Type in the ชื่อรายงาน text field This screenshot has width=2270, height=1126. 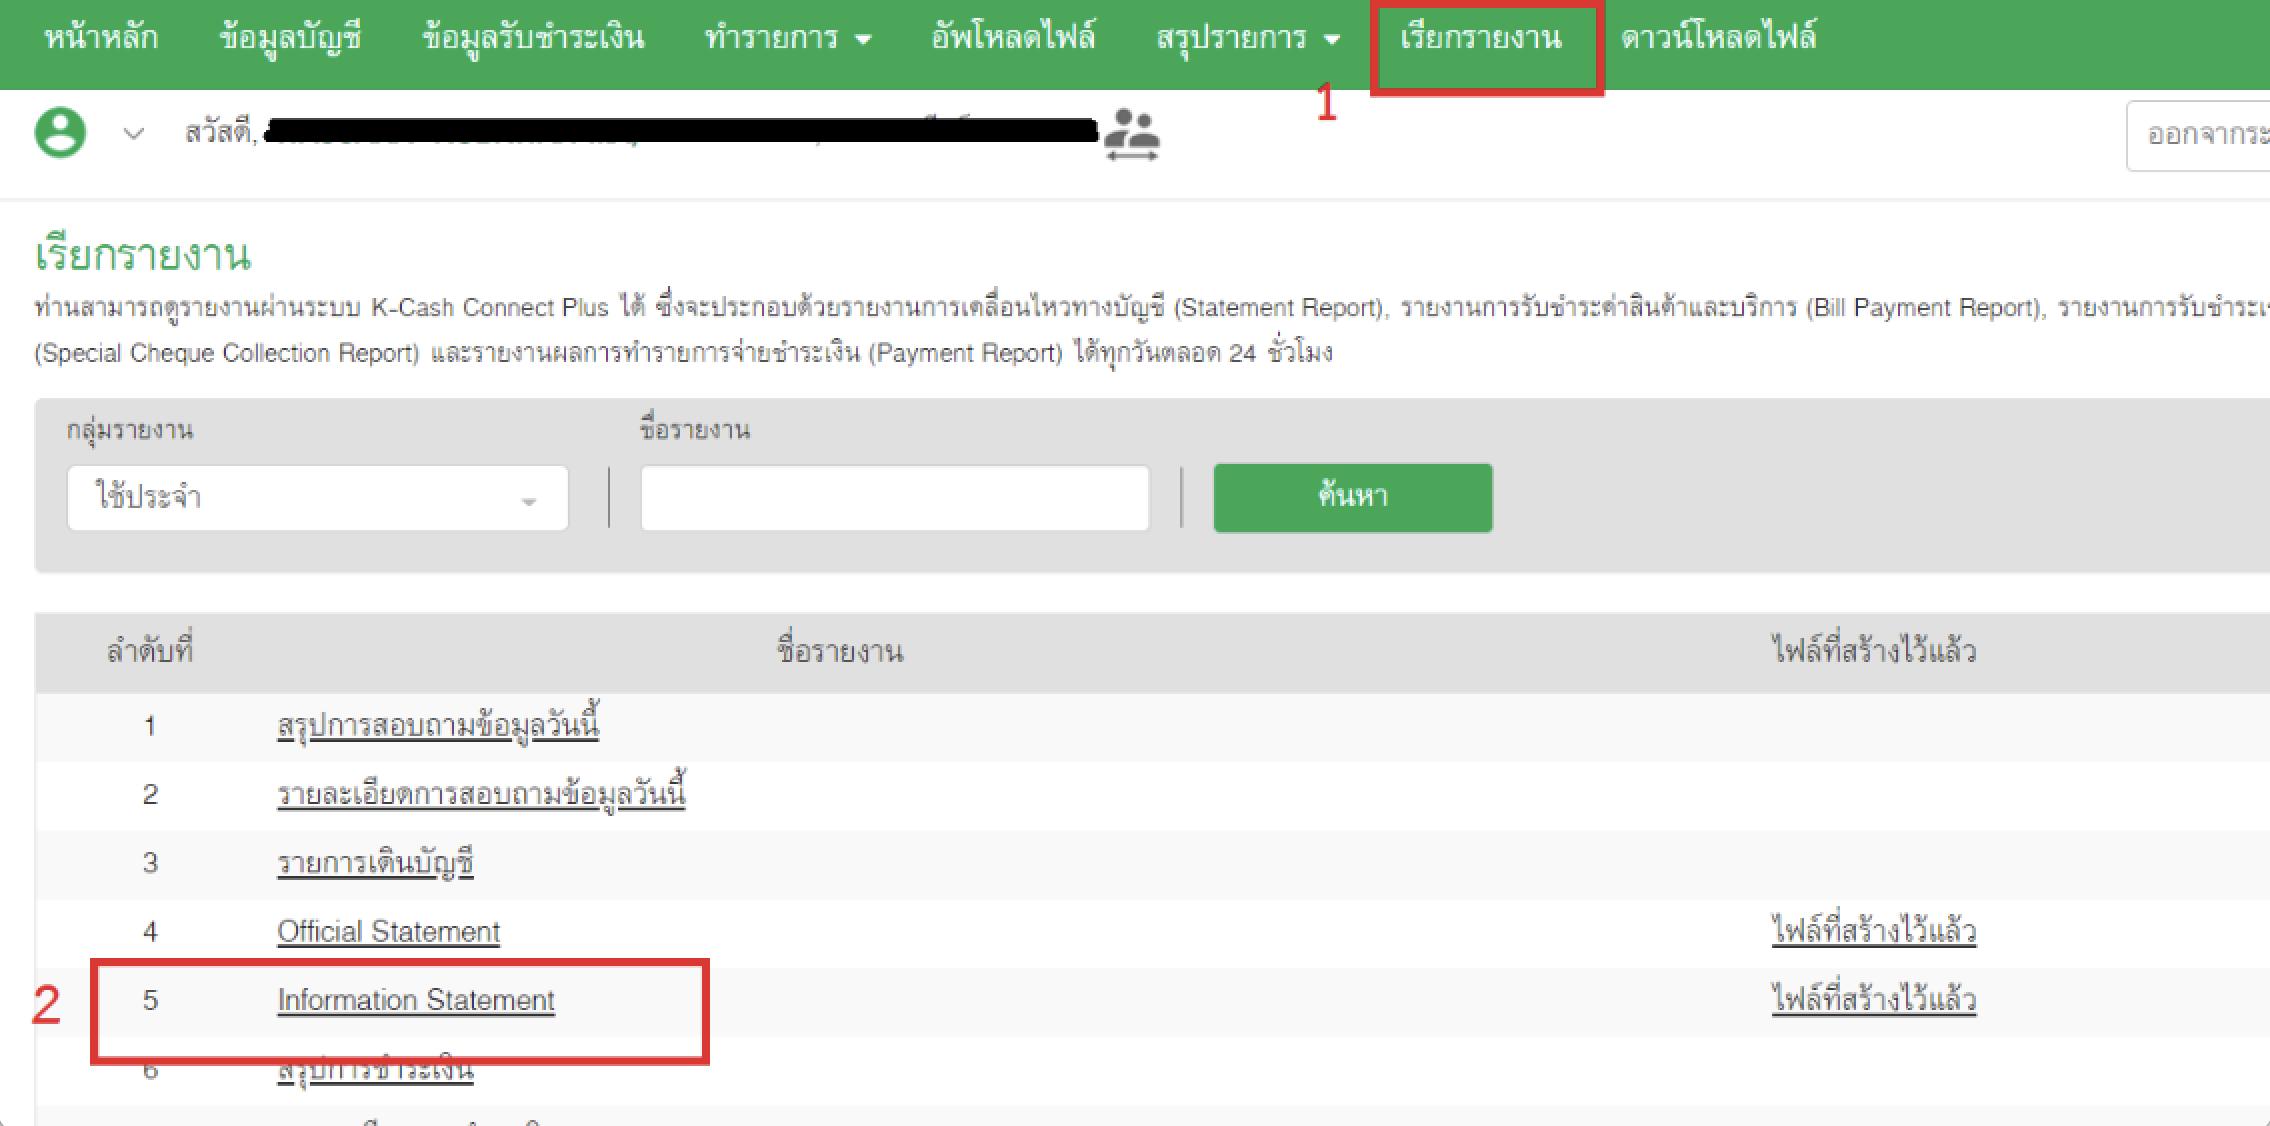pyautogui.click(x=894, y=497)
